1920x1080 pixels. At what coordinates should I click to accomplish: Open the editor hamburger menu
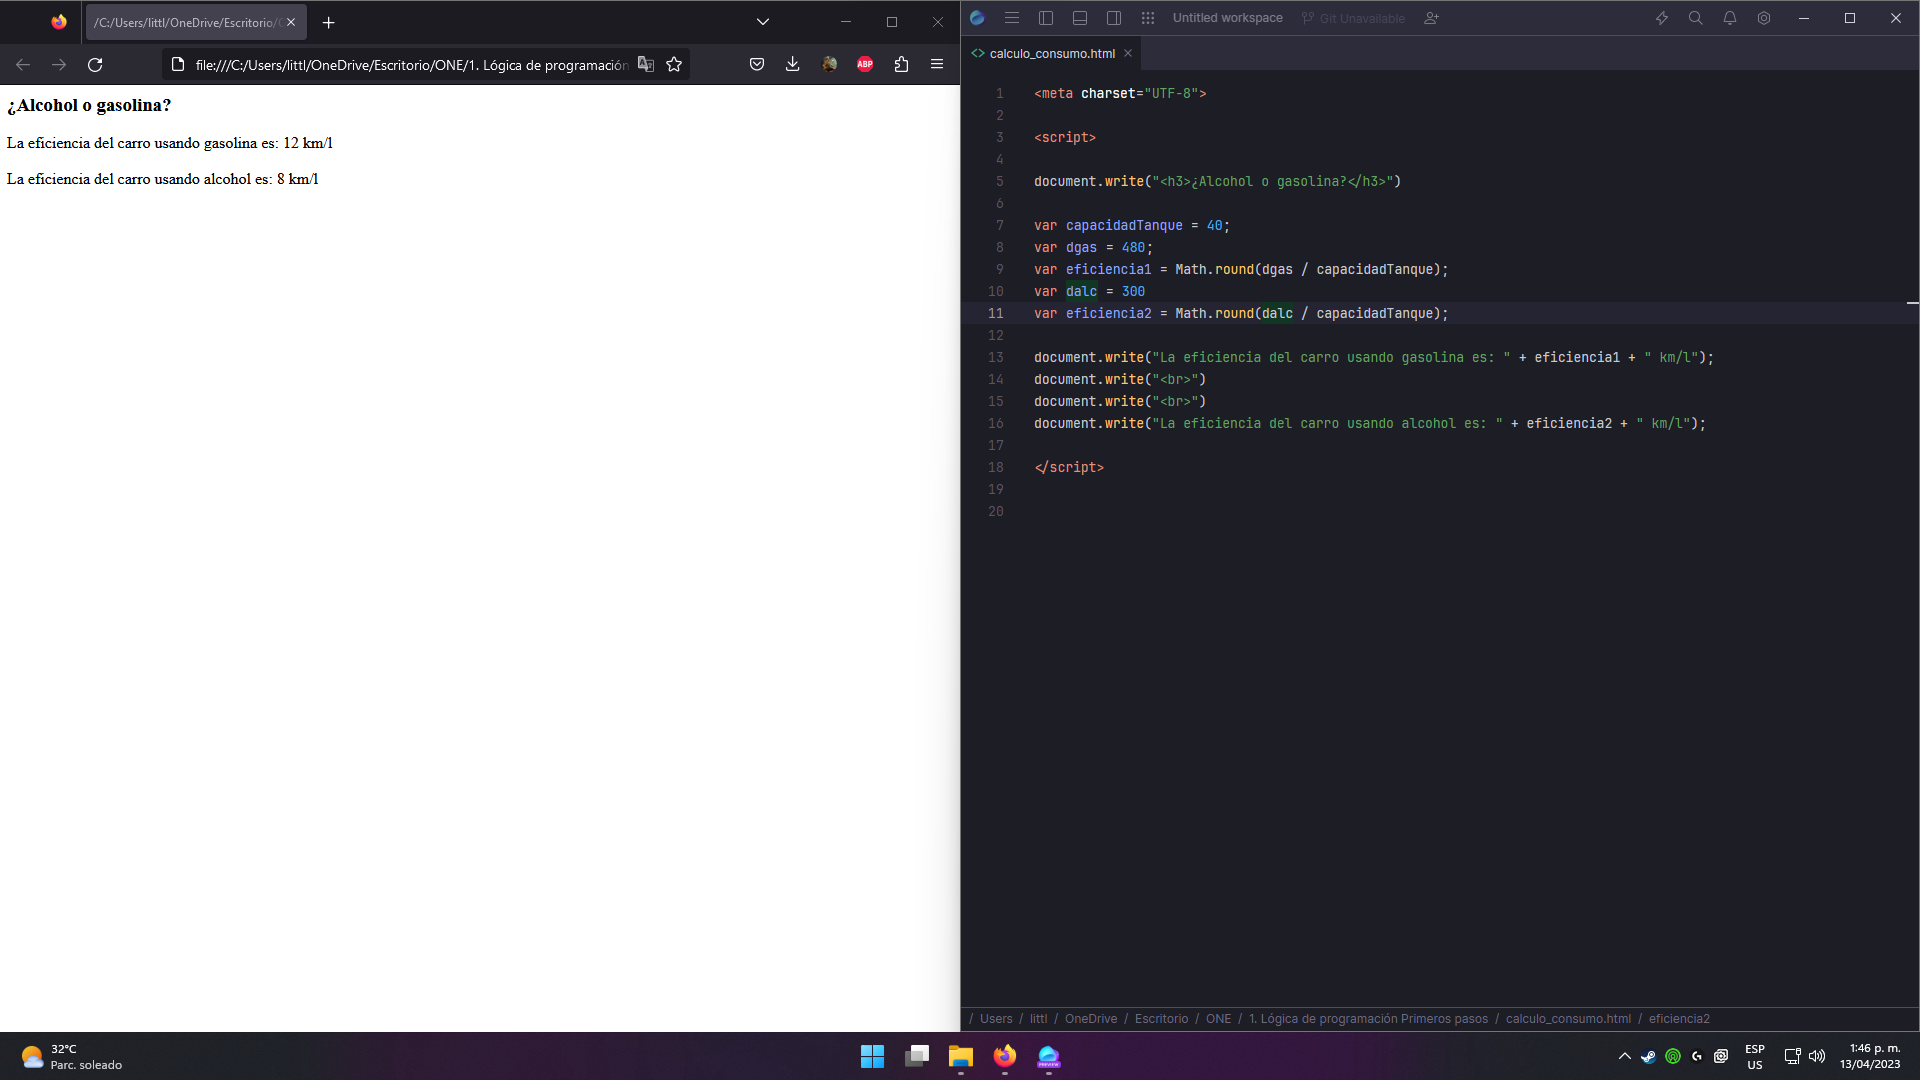1012,18
